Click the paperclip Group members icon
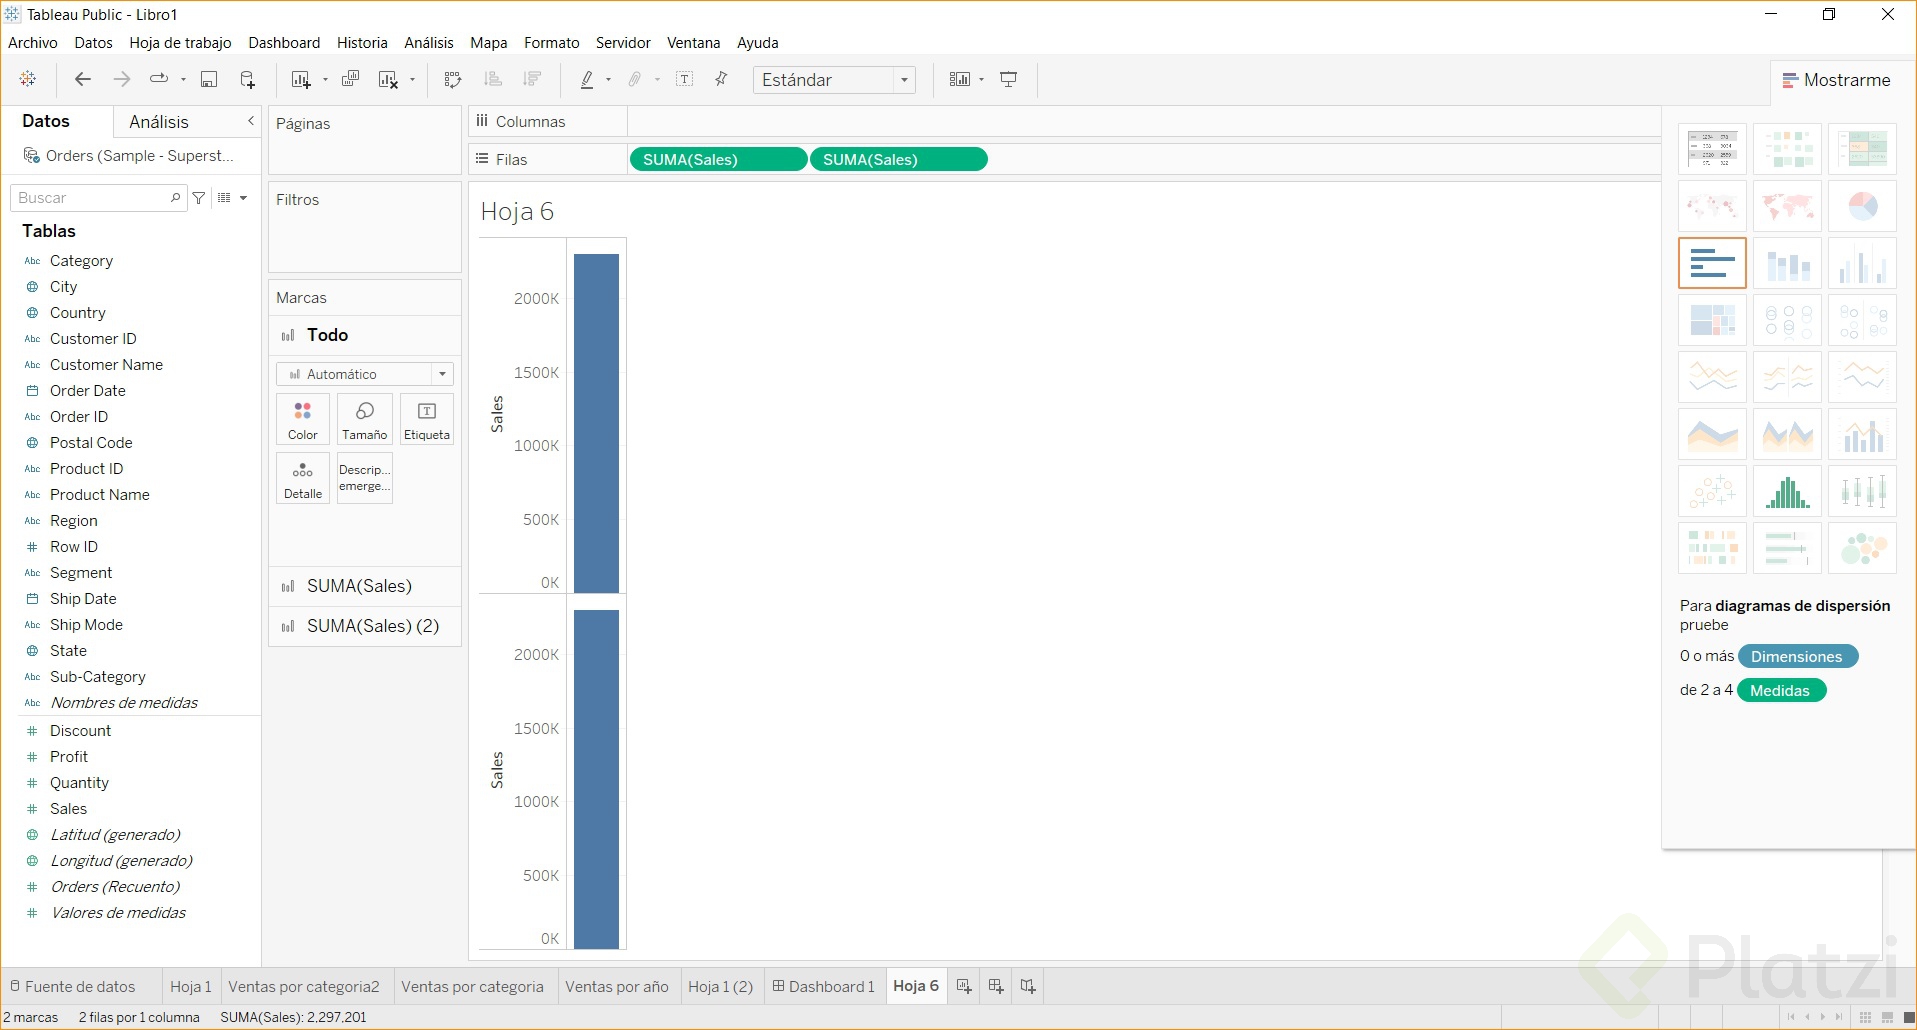Image resolution: width=1917 pixels, height=1030 pixels. (635, 80)
